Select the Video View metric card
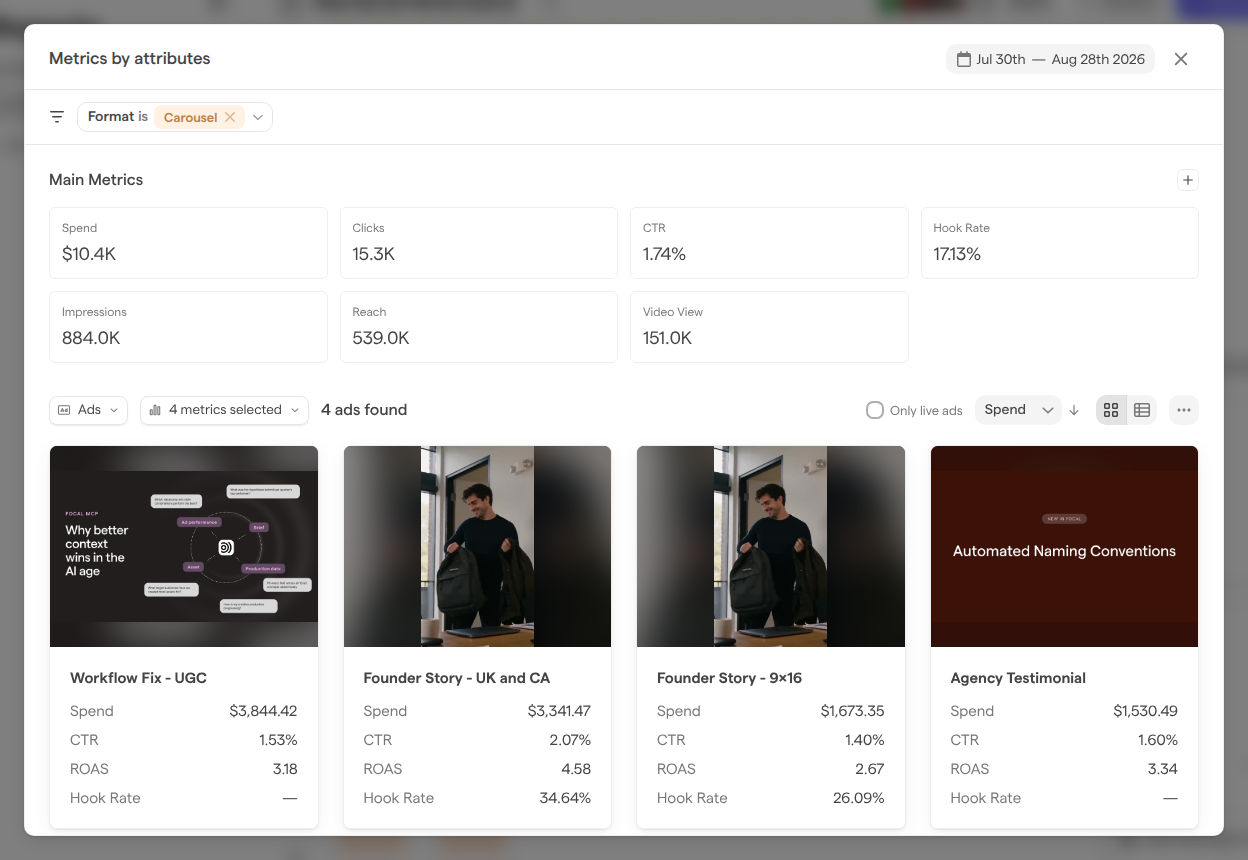Image resolution: width=1248 pixels, height=860 pixels. pos(769,327)
